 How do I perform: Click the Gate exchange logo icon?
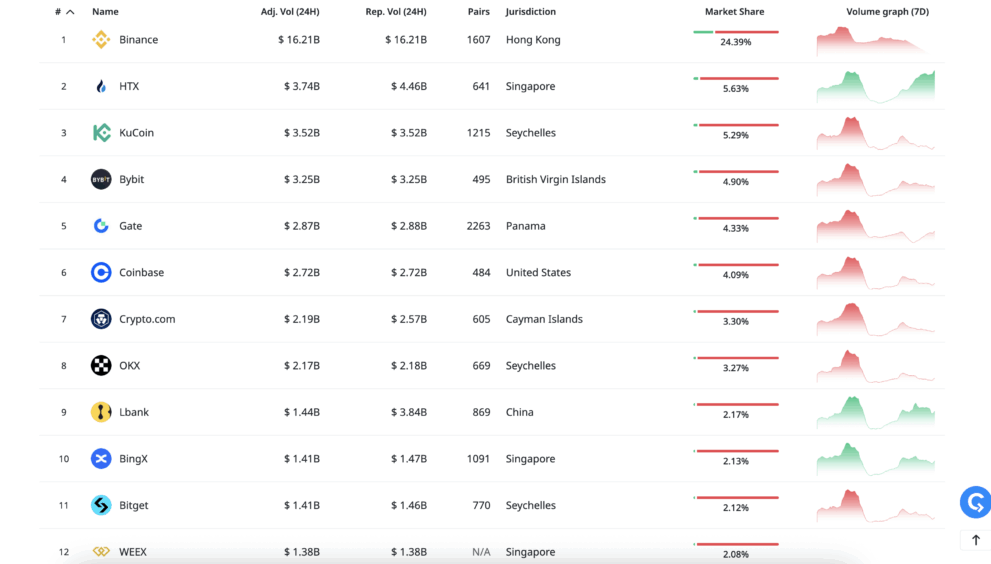(101, 226)
